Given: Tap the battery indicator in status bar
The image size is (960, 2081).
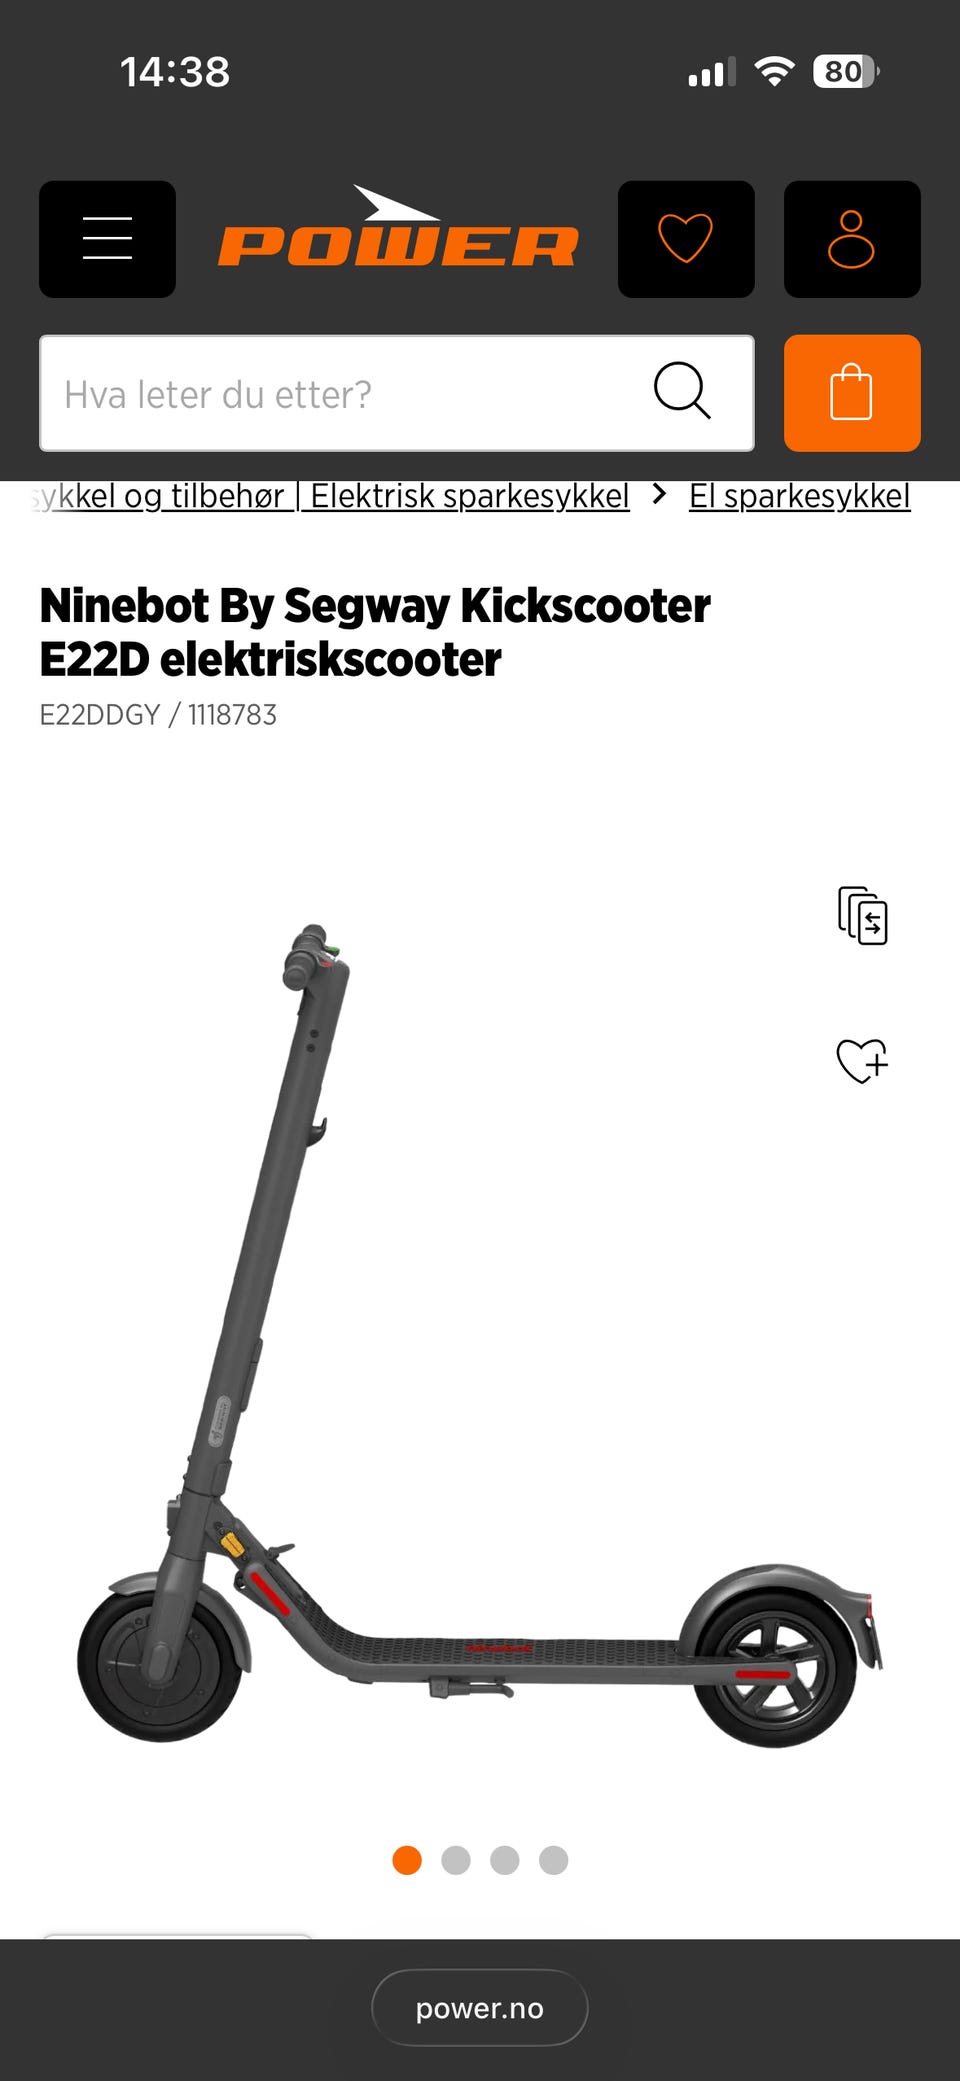Looking at the screenshot, I should pyautogui.click(x=846, y=72).
